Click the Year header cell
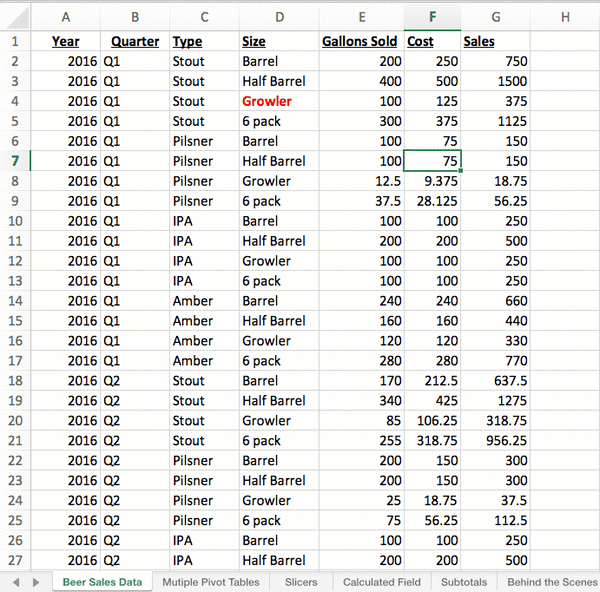This screenshot has width=600, height=592. tap(66, 41)
